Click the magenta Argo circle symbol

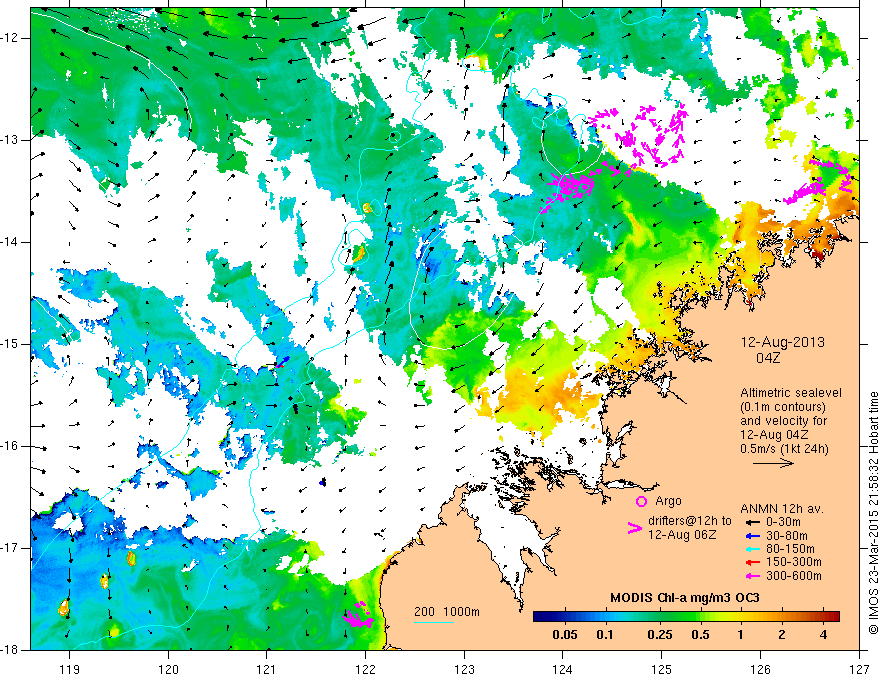(641, 502)
